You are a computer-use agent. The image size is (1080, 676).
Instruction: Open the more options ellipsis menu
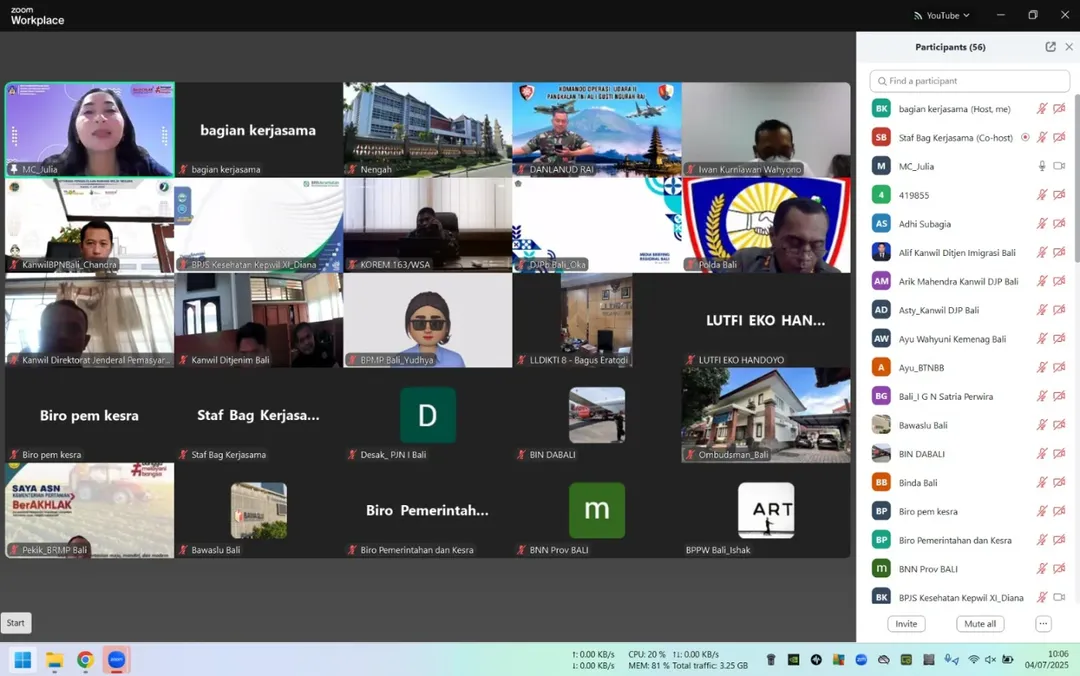point(1043,624)
